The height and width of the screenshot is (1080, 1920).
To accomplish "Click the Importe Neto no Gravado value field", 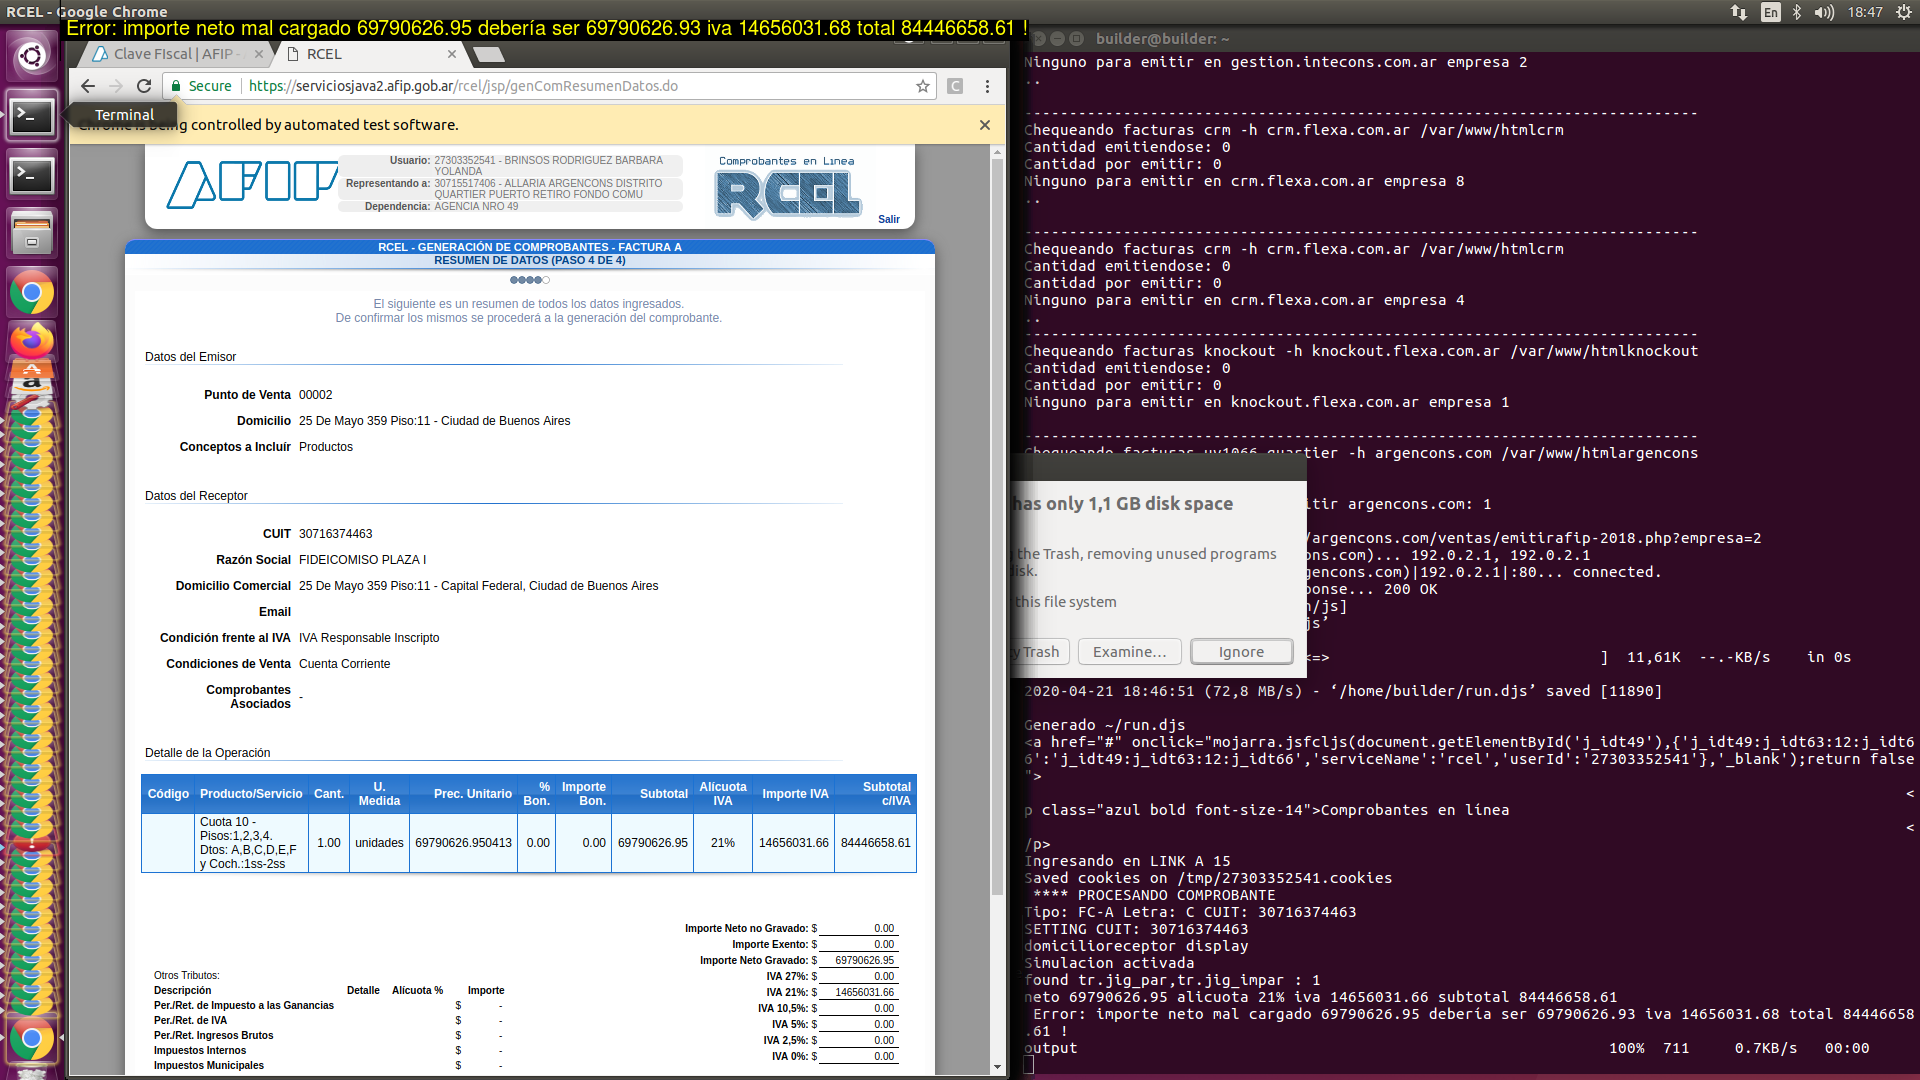I will coord(859,928).
